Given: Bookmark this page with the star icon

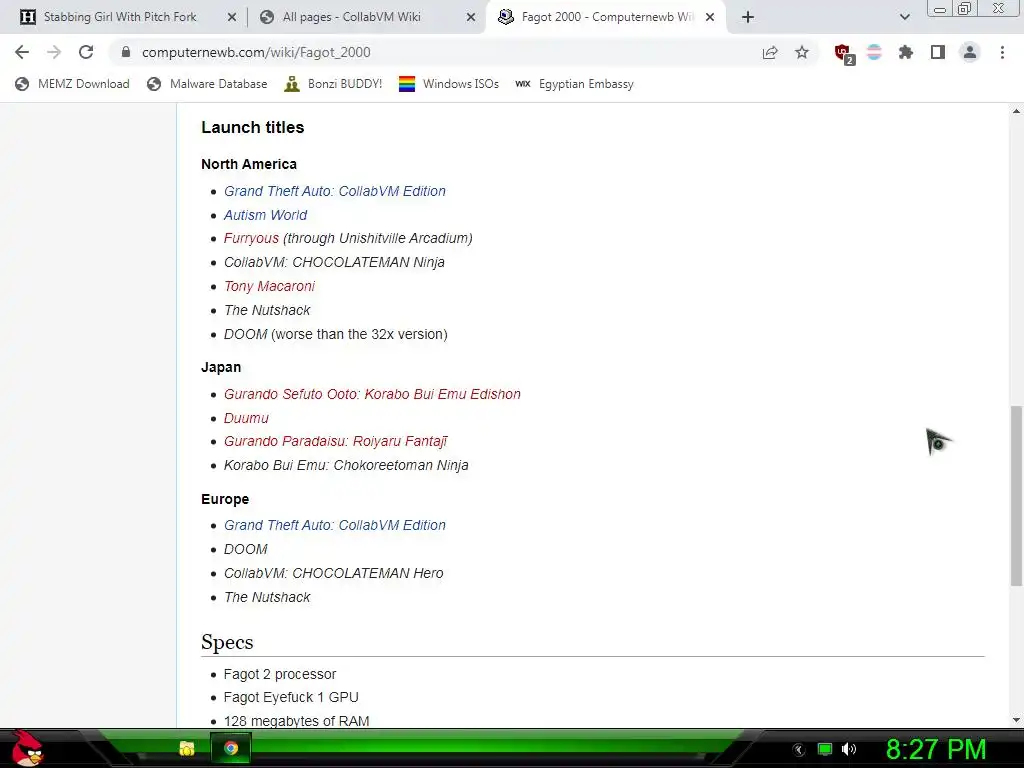Looking at the screenshot, I should click(x=802, y=52).
